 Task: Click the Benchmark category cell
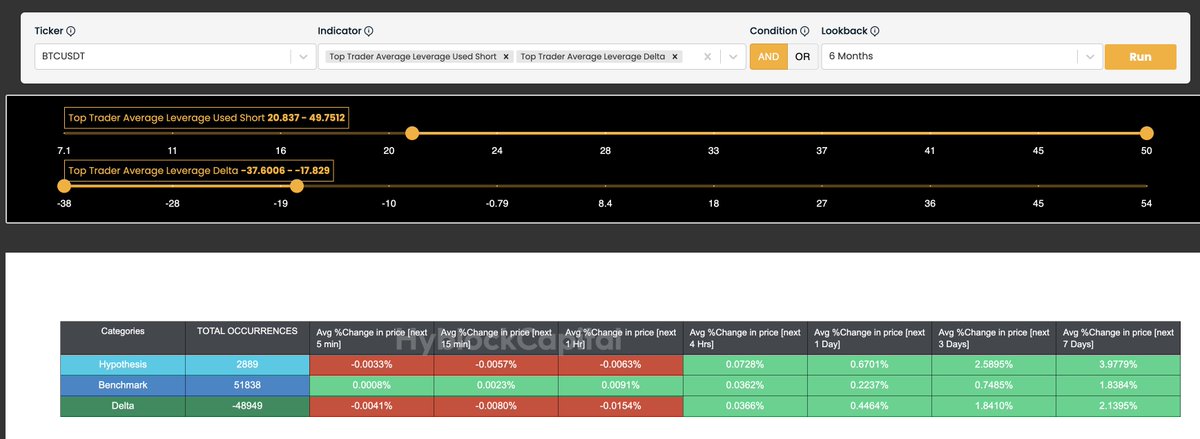coord(123,384)
